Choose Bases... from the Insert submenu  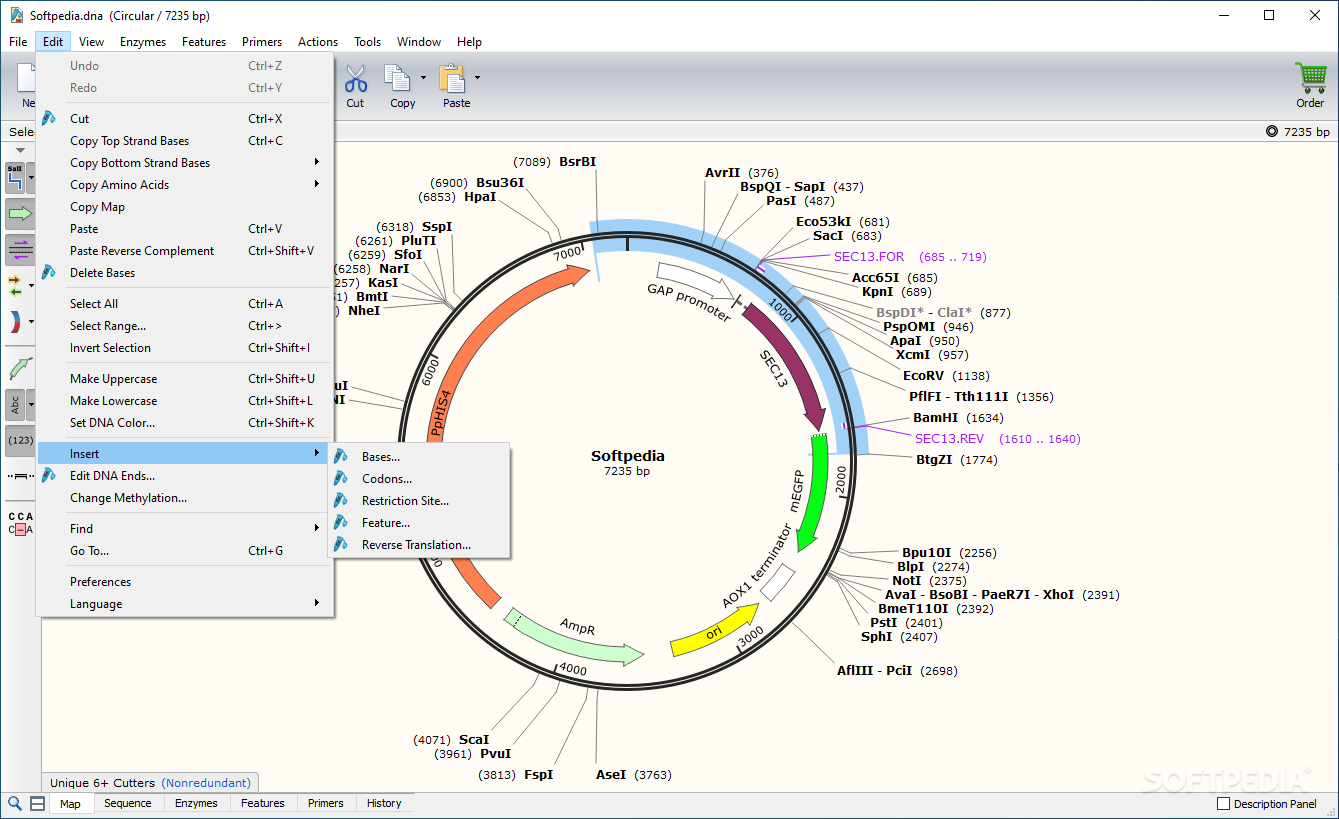pos(421,457)
